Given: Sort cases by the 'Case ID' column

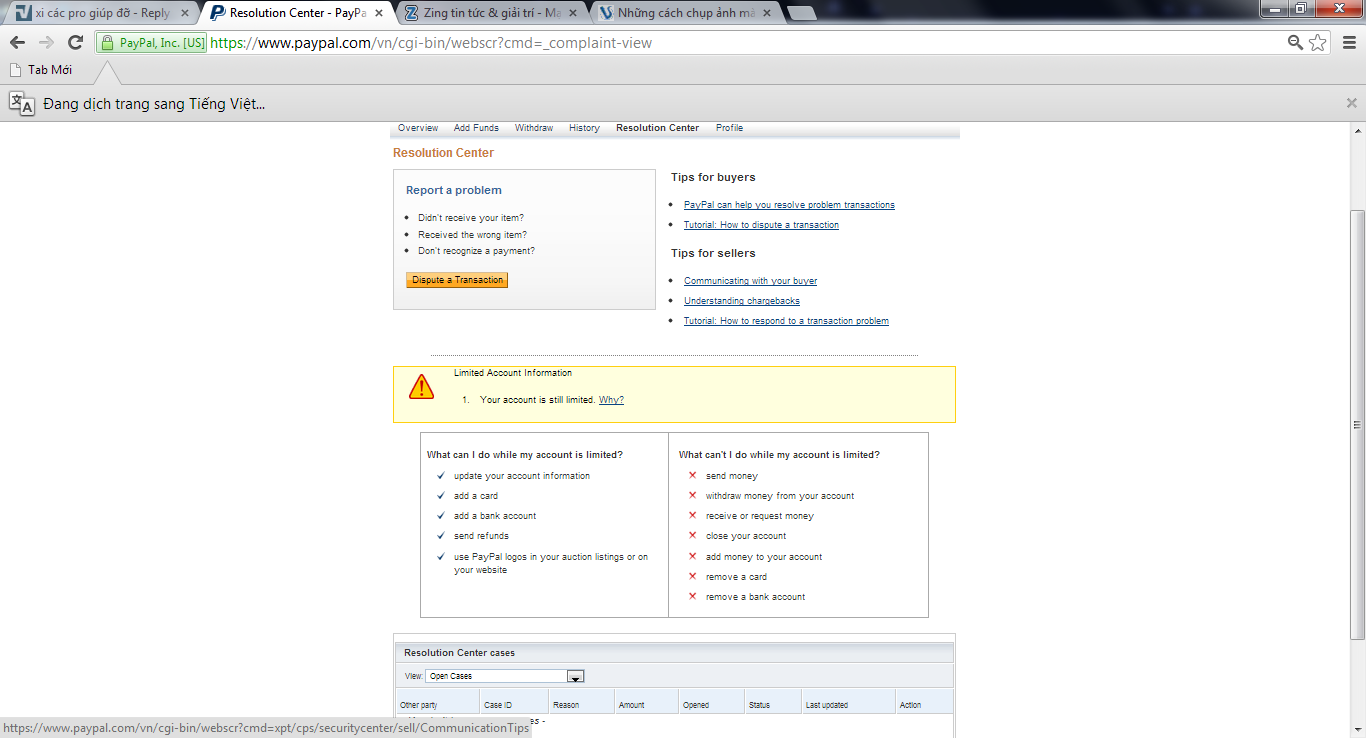Looking at the screenshot, I should point(498,705).
